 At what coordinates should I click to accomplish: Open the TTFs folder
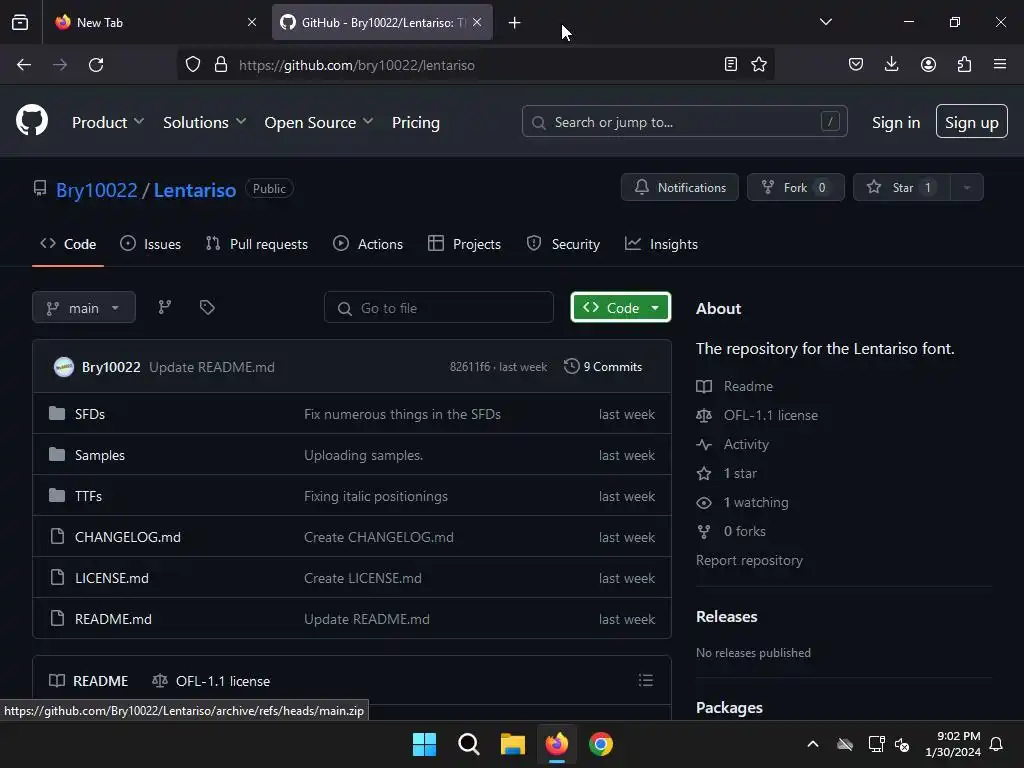click(x=88, y=496)
